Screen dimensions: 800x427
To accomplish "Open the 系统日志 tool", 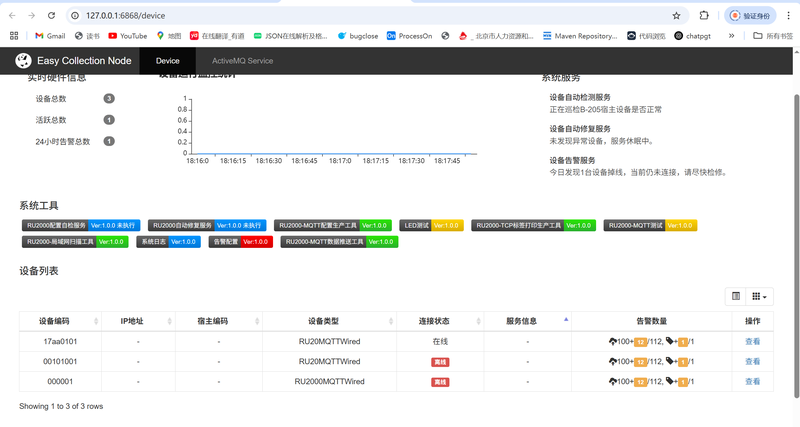I will pyautogui.click(x=168, y=242).
